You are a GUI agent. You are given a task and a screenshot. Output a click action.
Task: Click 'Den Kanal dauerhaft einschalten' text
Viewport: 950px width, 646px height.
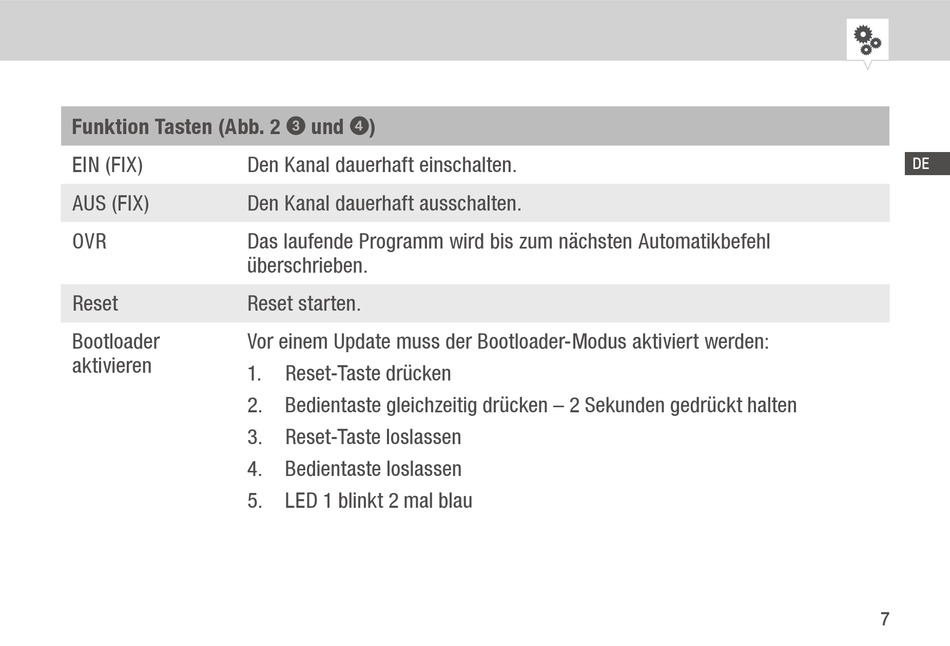(x=382, y=165)
